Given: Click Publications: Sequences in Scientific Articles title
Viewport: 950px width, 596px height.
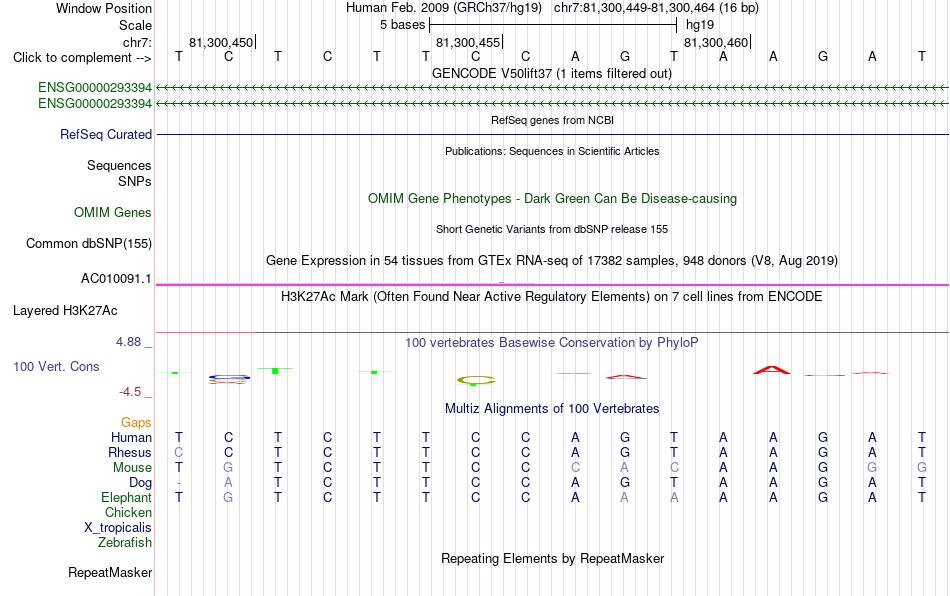Looking at the screenshot, I should (552, 151).
